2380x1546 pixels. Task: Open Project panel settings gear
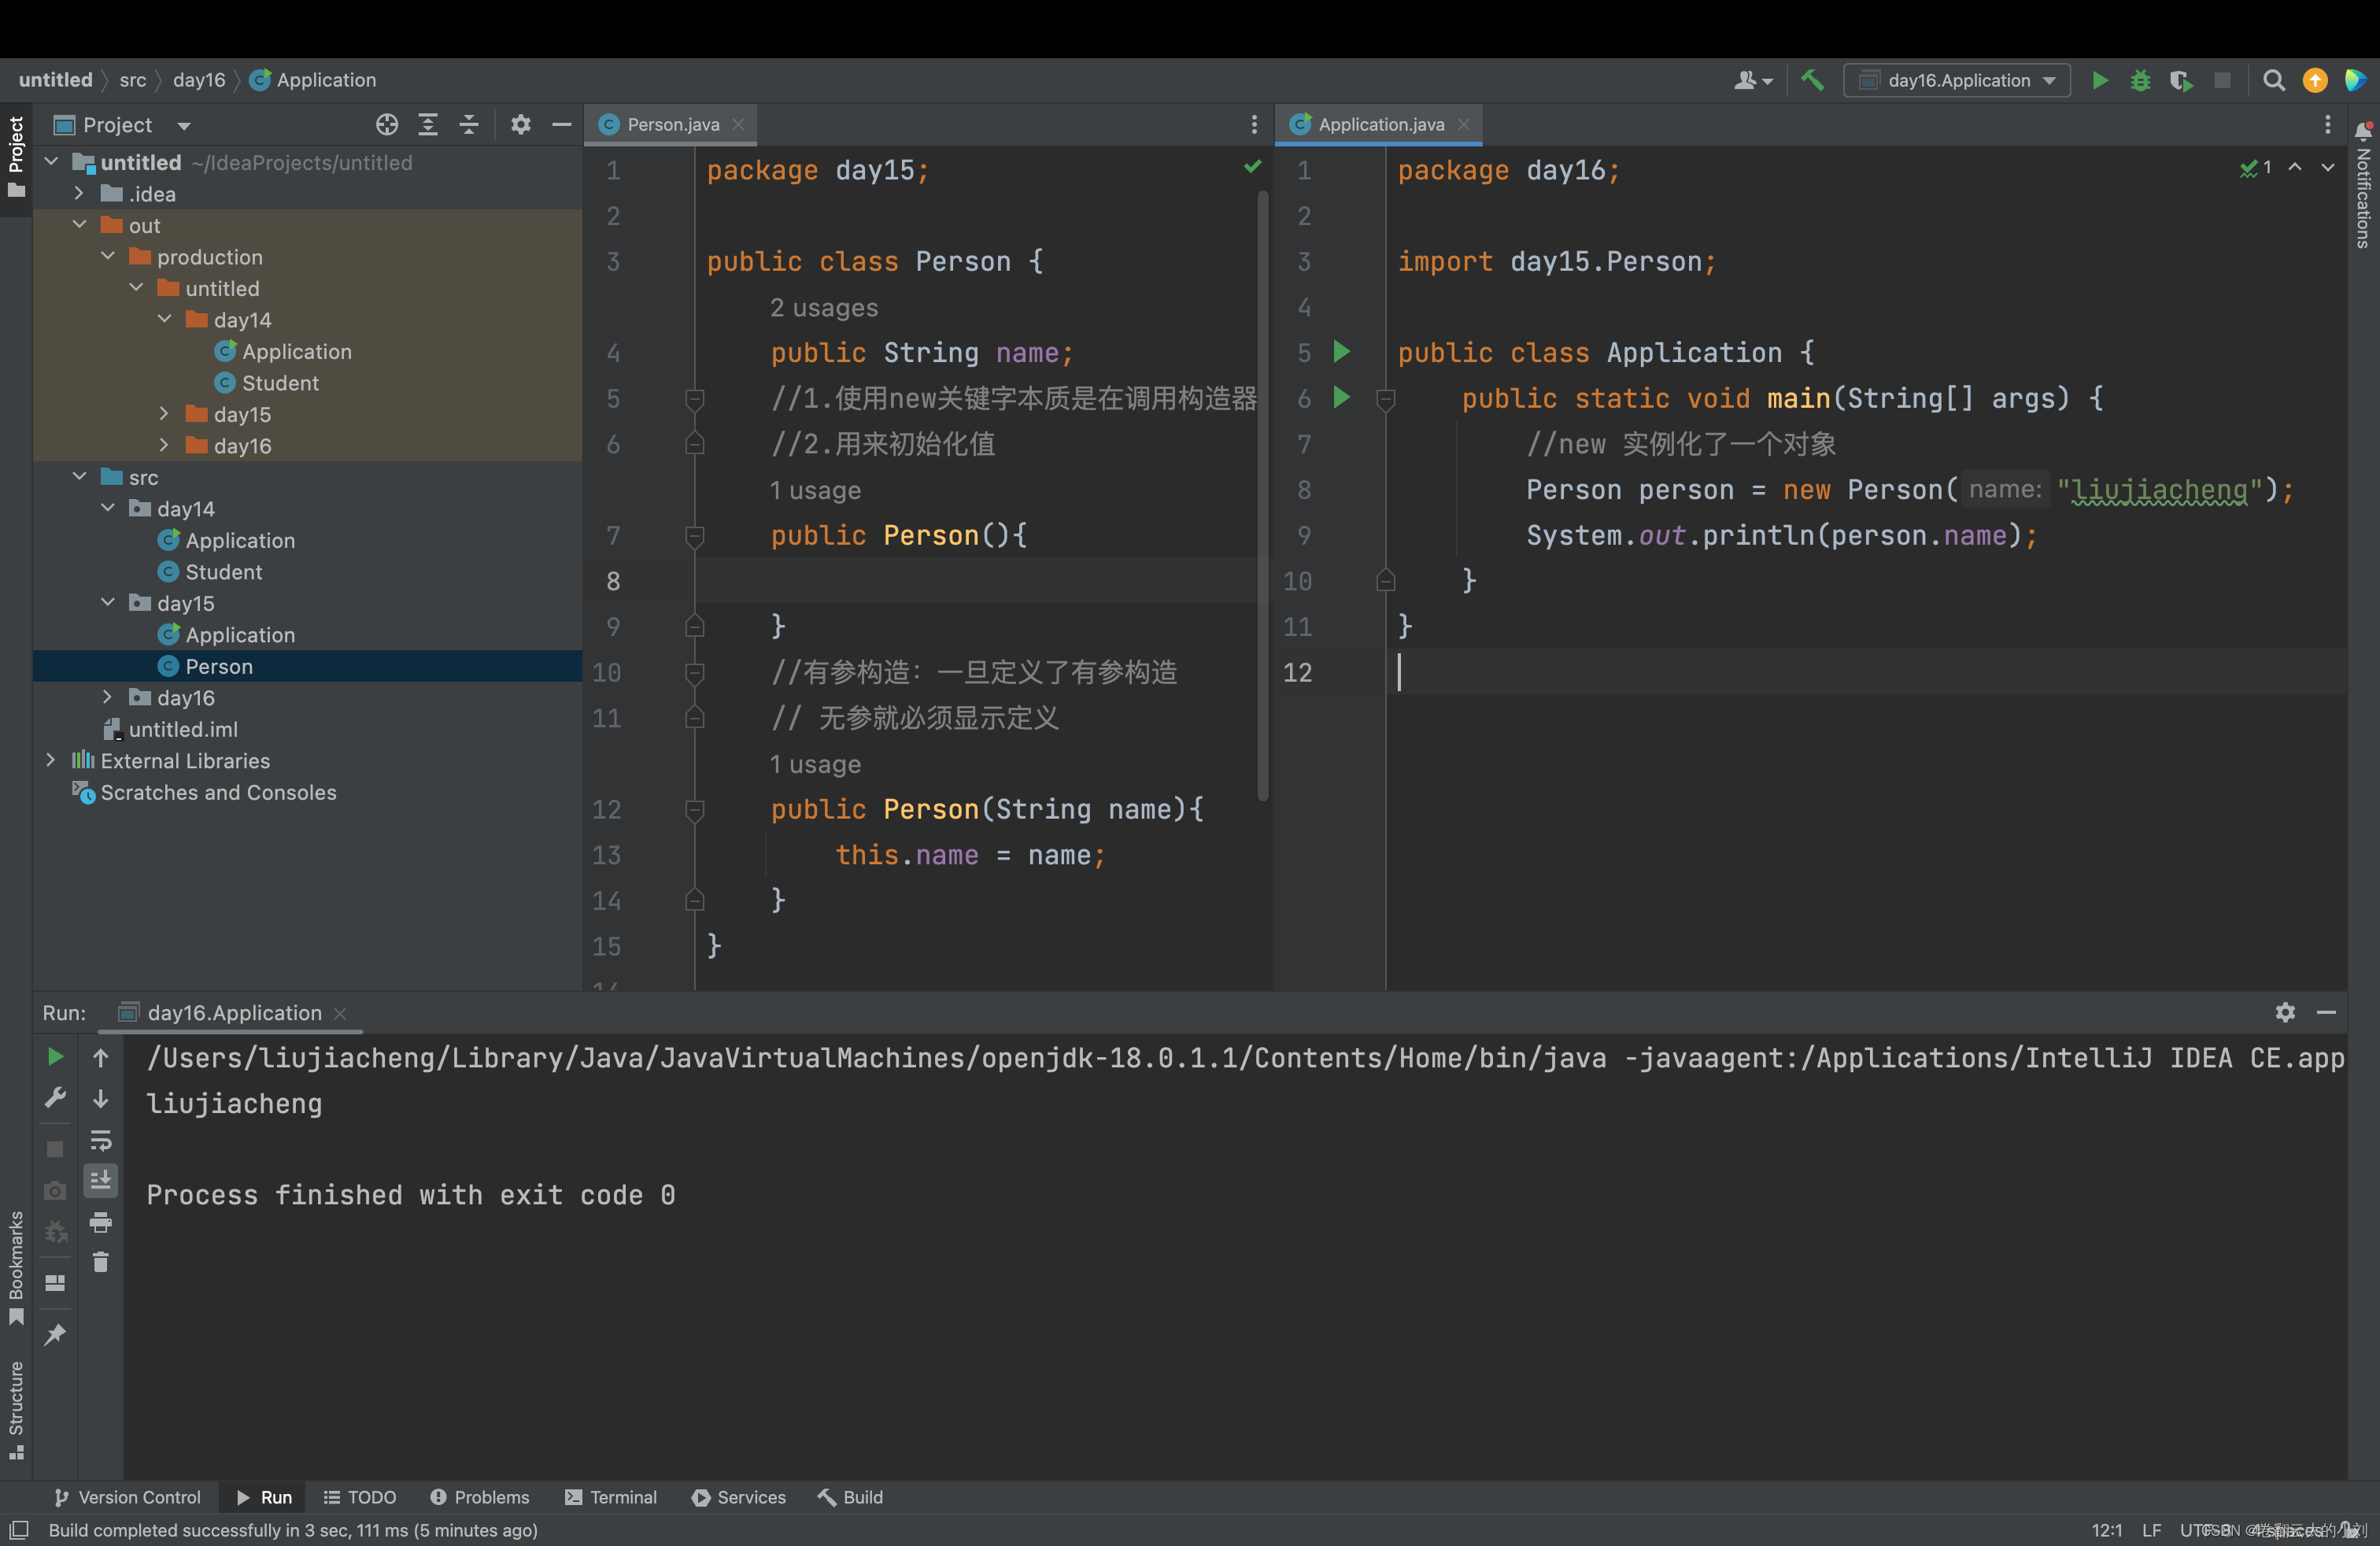coord(520,124)
